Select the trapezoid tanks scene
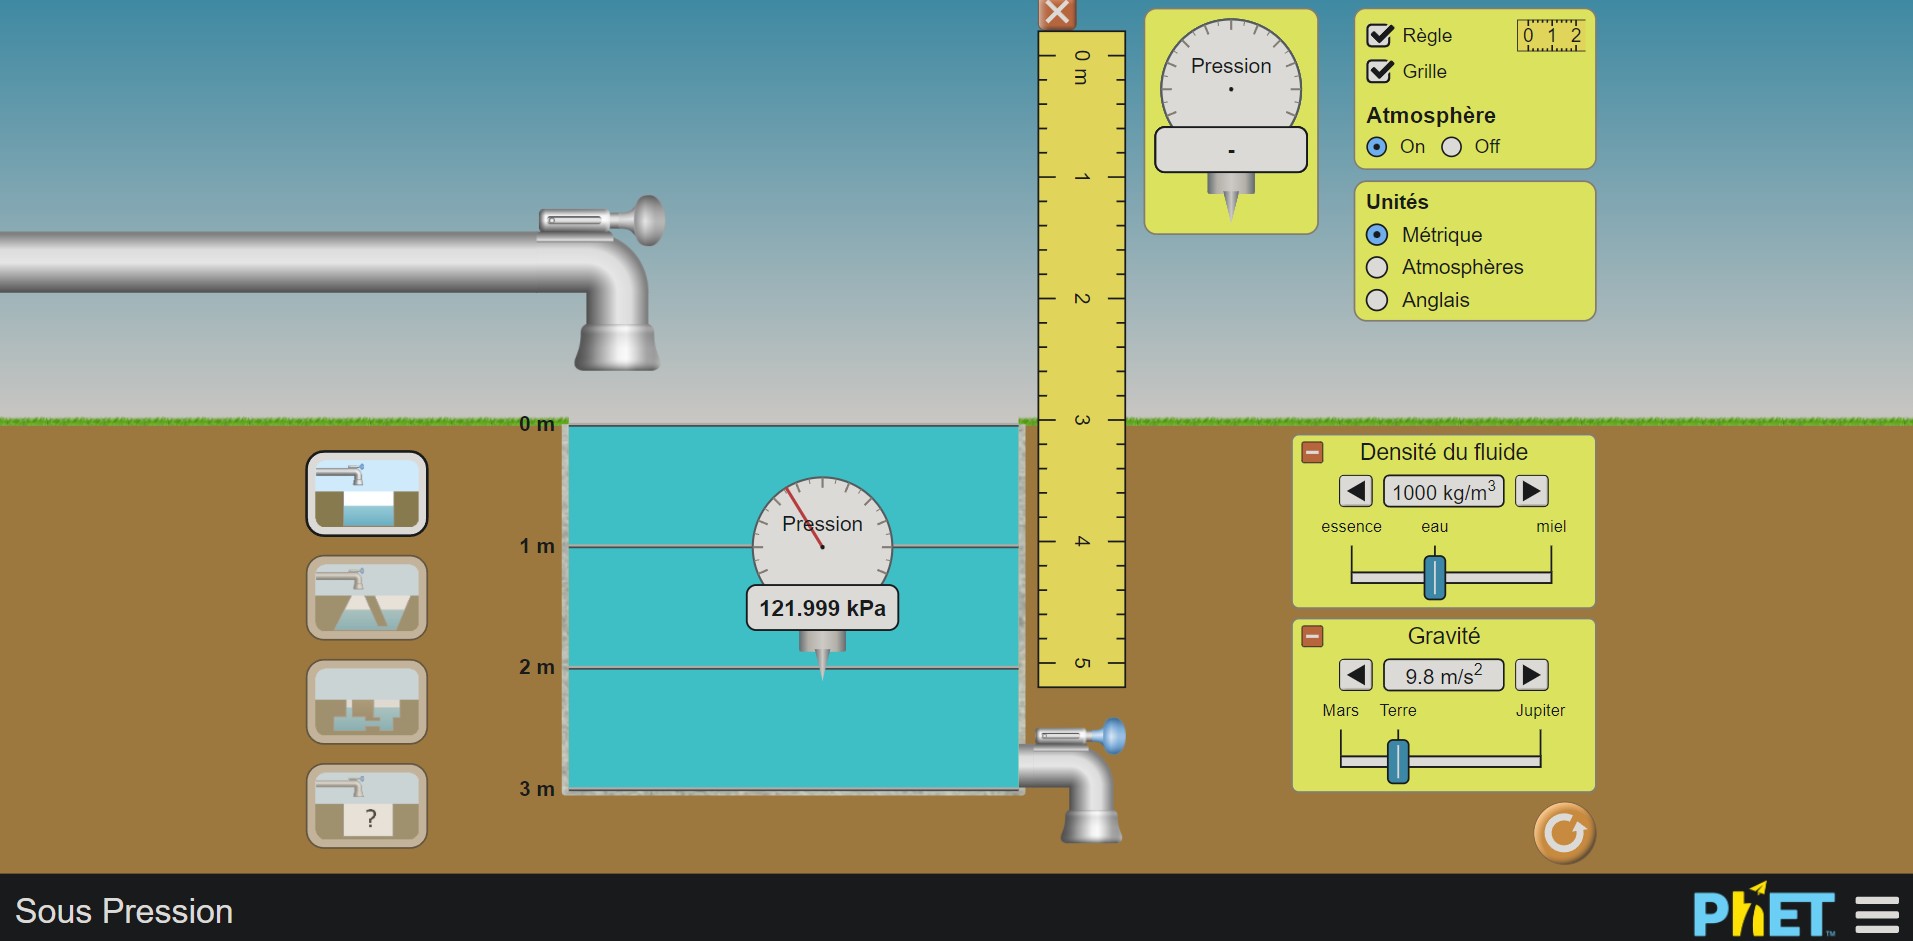Image resolution: width=1913 pixels, height=941 pixels. point(366,598)
